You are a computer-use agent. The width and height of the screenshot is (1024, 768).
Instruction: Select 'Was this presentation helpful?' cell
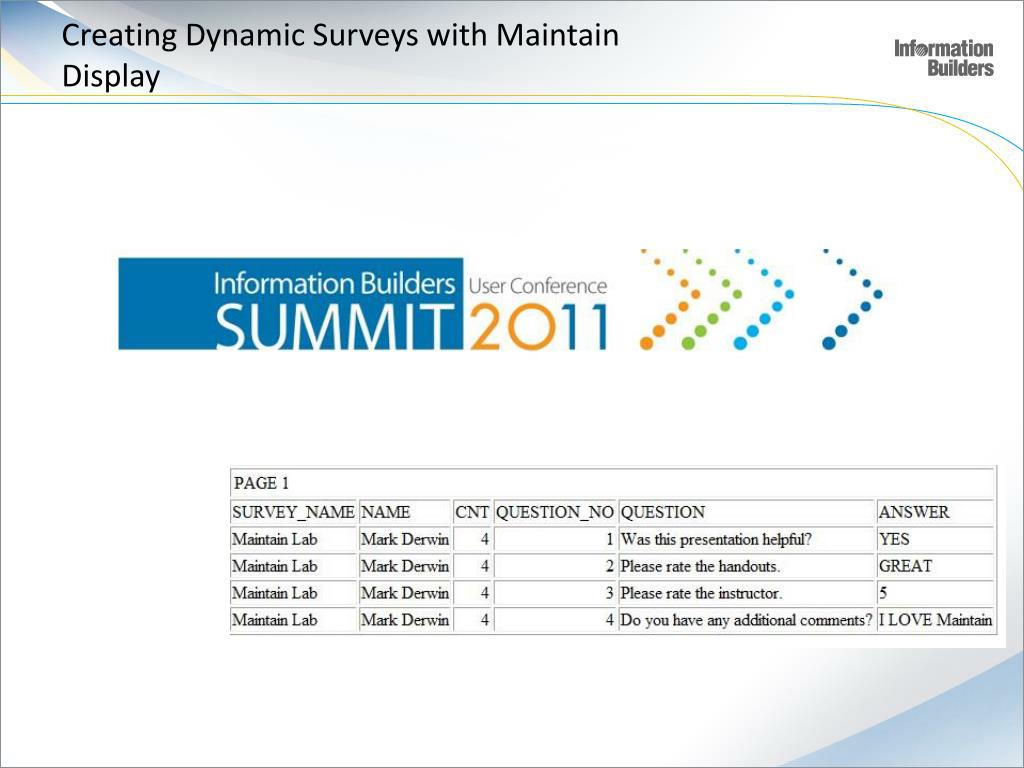pos(746,539)
